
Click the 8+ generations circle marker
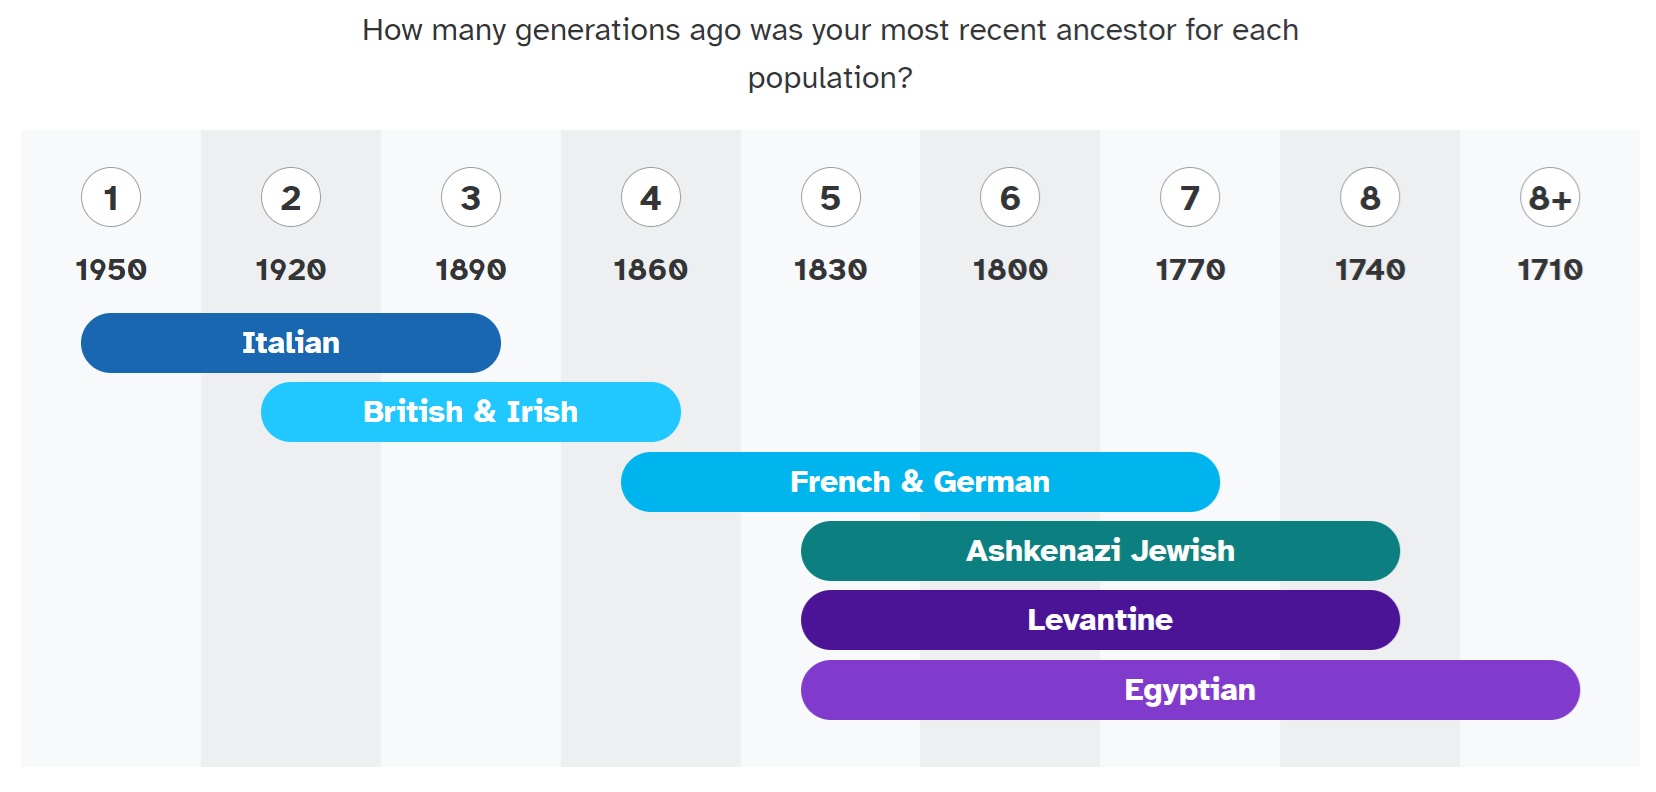[1550, 198]
